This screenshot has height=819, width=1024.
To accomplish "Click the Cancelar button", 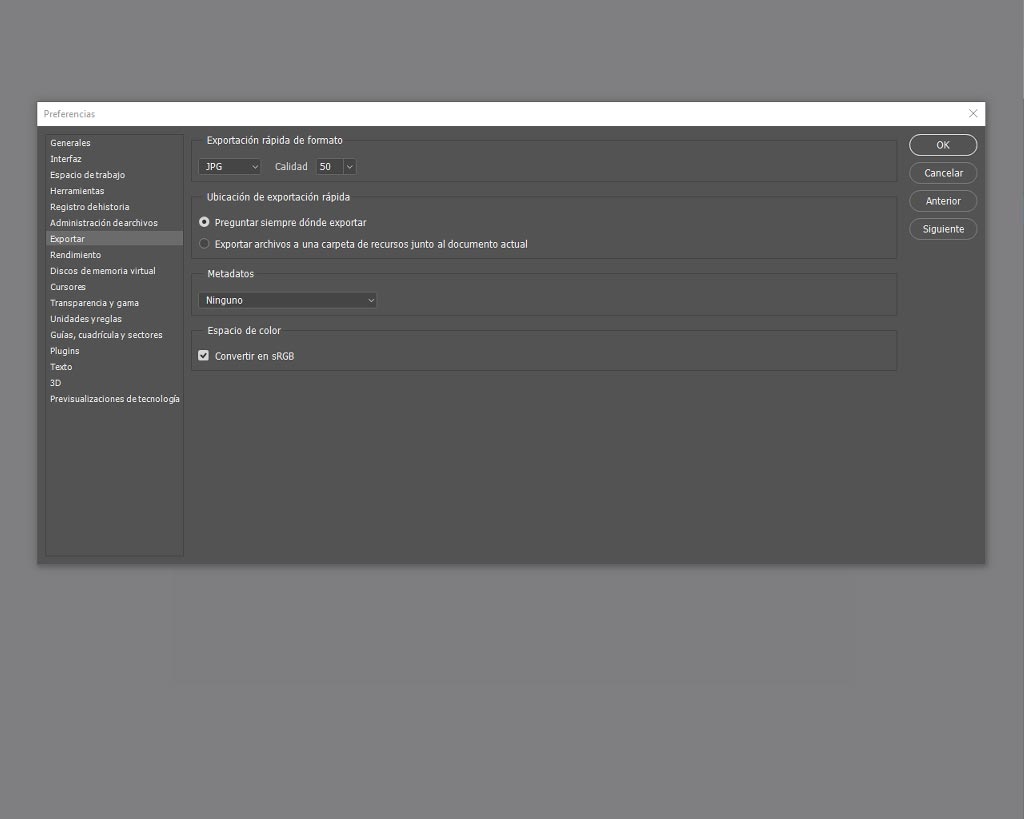I will coord(943,173).
